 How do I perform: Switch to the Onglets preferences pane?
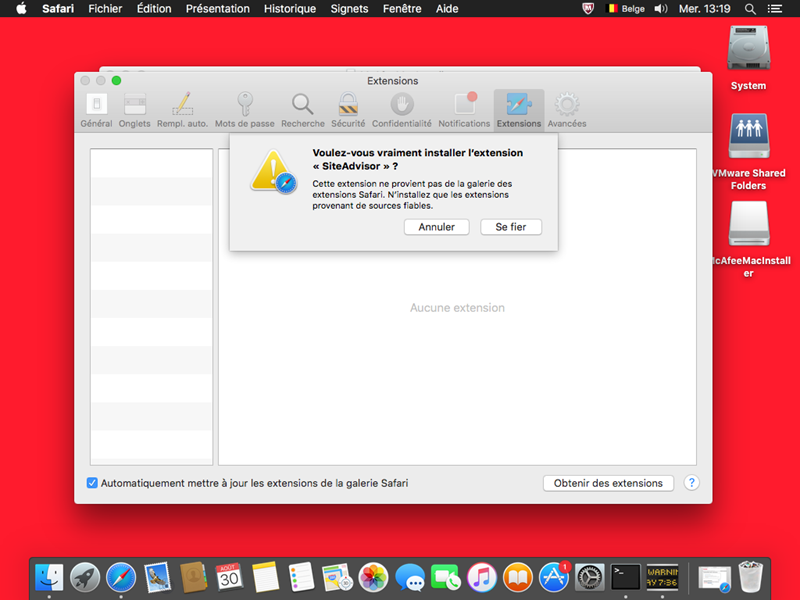[135, 110]
